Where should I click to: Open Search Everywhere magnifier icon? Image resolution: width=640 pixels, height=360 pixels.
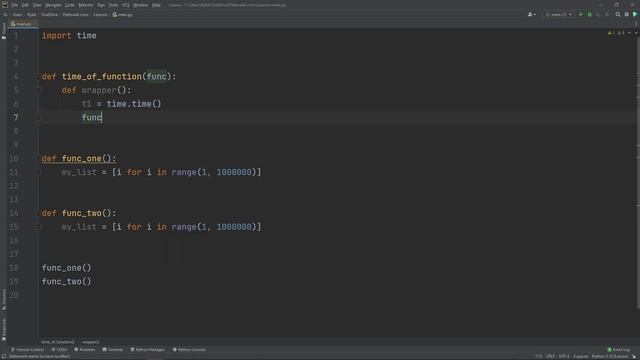tap(618, 14)
